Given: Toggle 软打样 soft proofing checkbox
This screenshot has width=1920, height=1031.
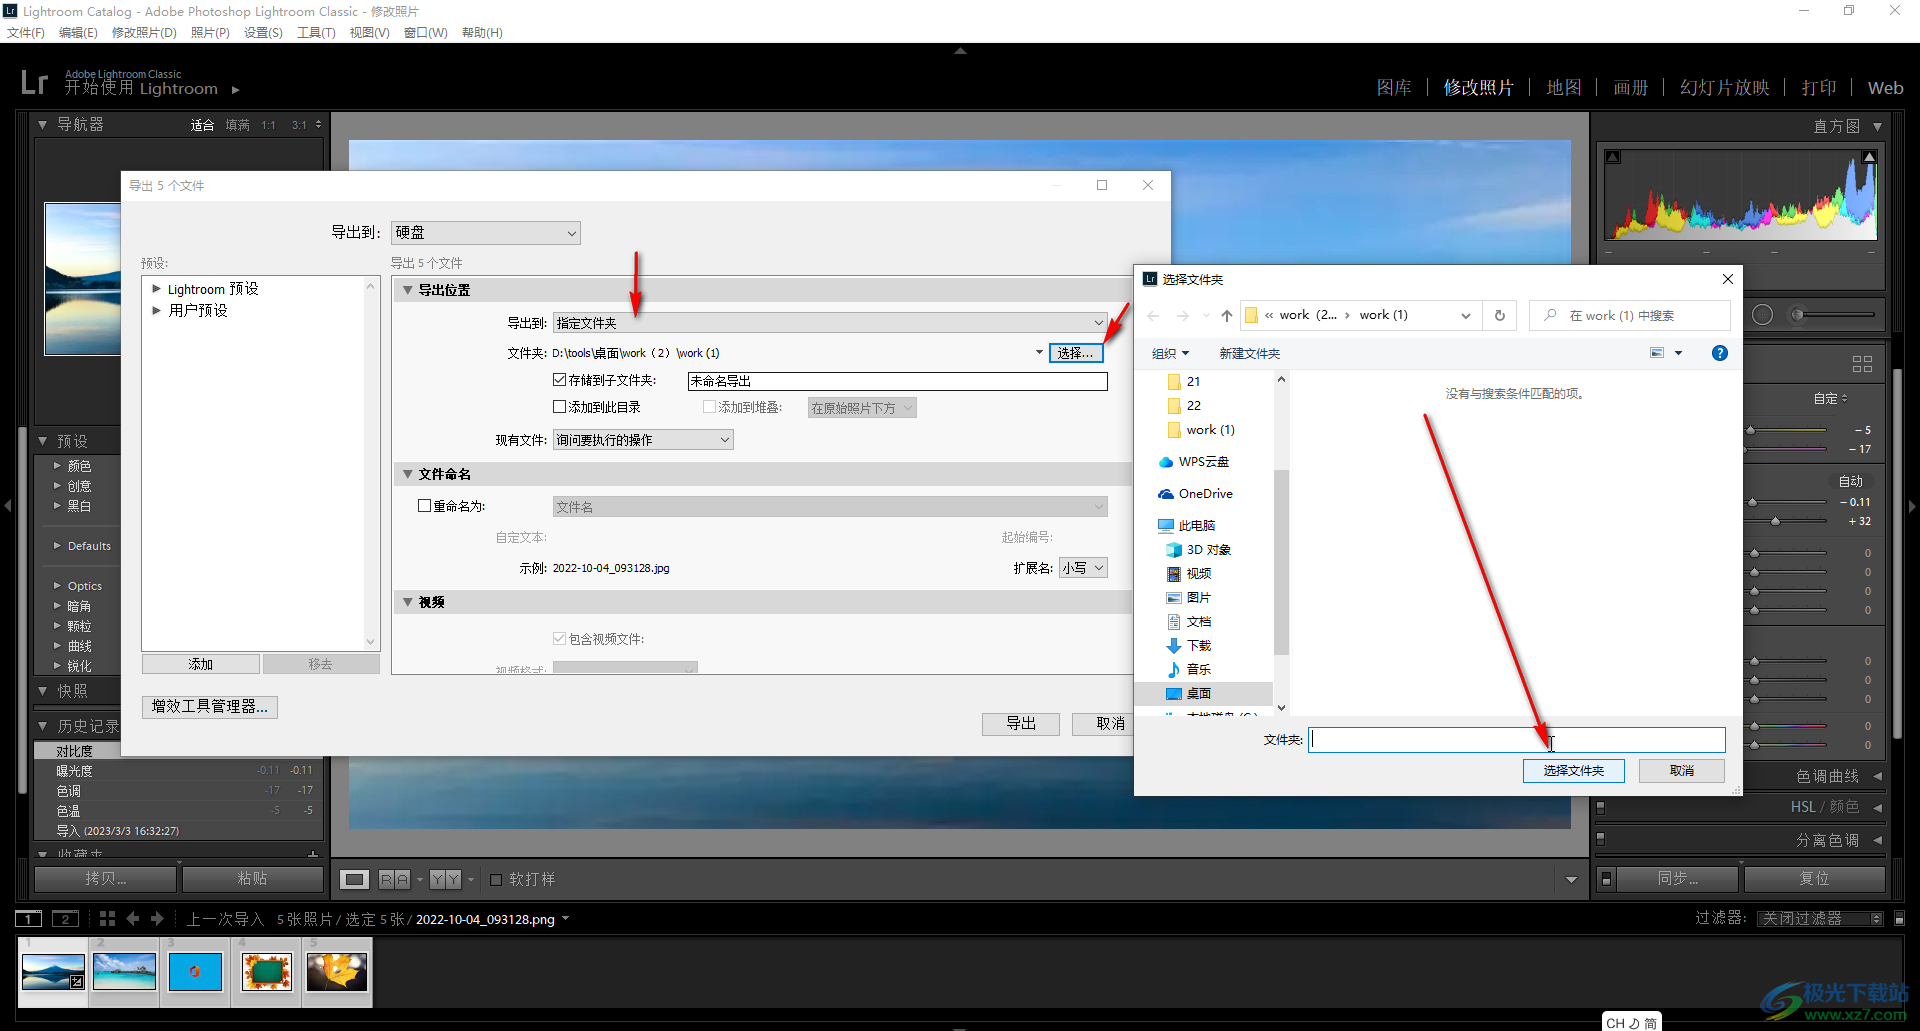Looking at the screenshot, I should [496, 880].
